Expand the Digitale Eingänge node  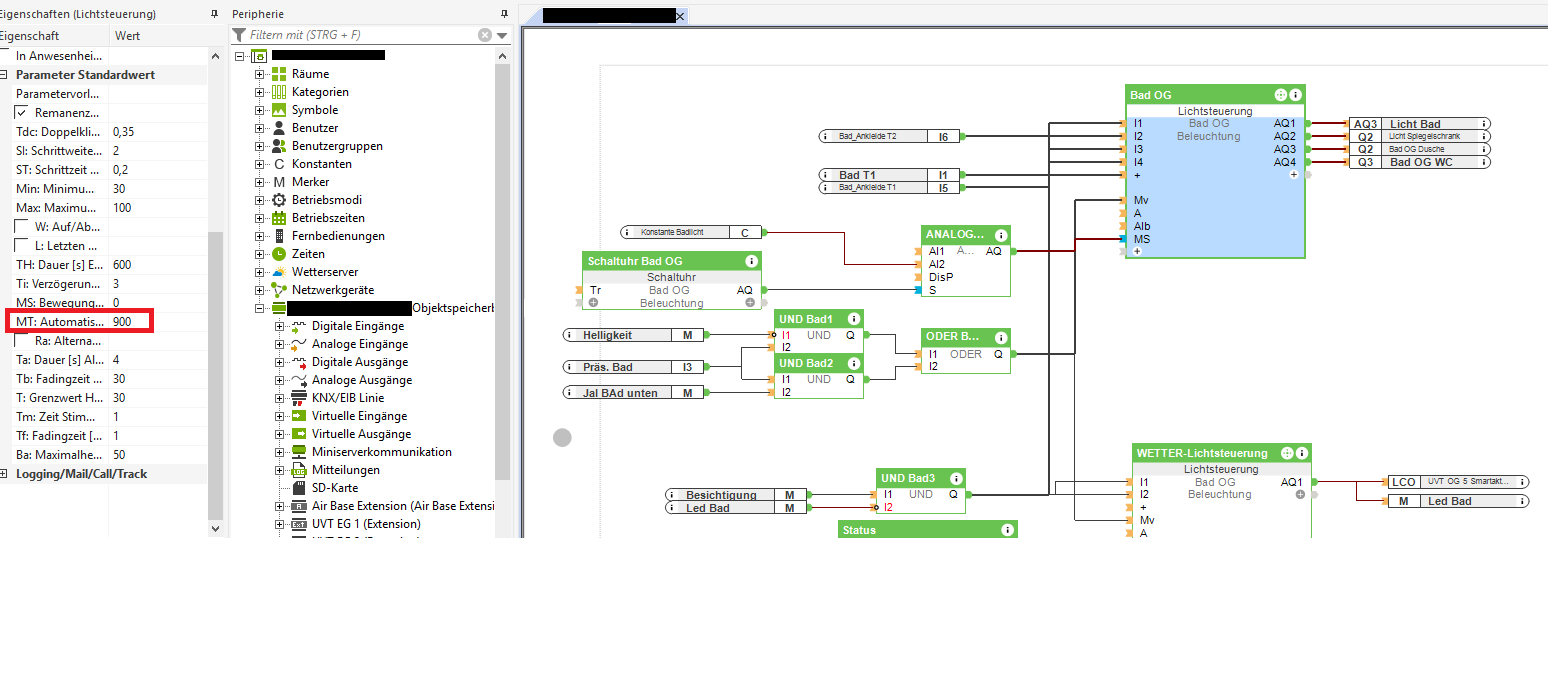[x=280, y=326]
